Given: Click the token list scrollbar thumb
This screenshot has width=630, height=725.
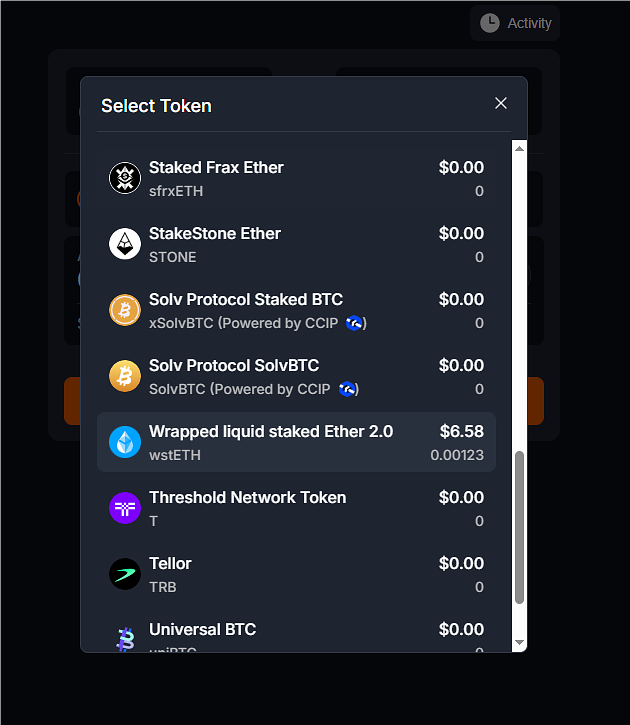Looking at the screenshot, I should tap(519, 527).
